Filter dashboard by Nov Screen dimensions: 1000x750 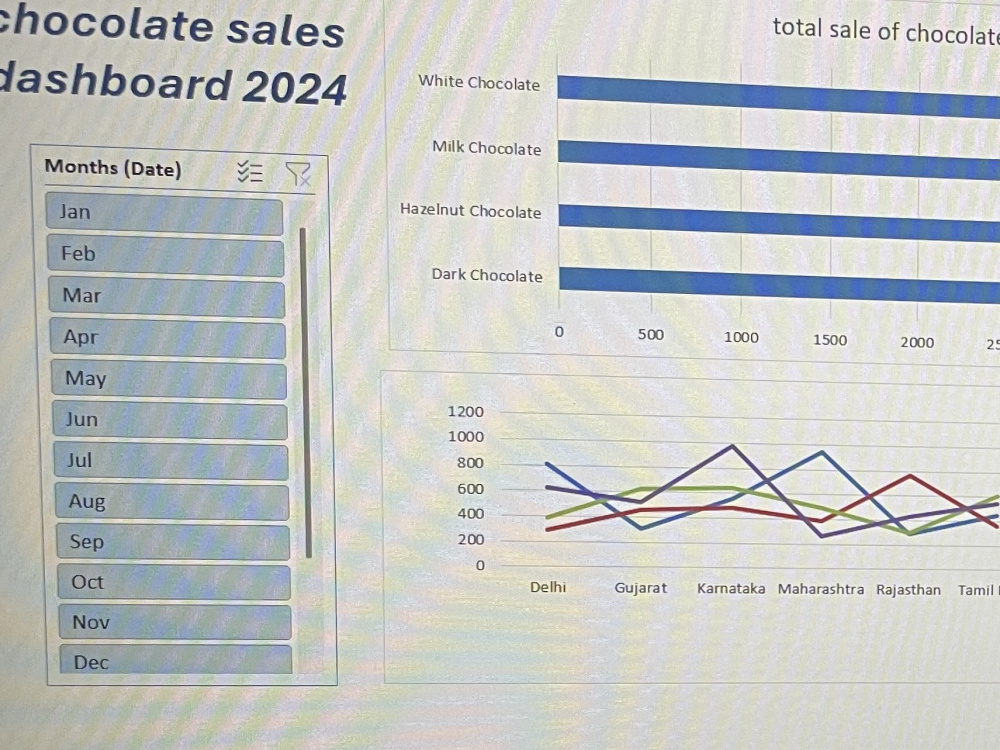(x=175, y=622)
